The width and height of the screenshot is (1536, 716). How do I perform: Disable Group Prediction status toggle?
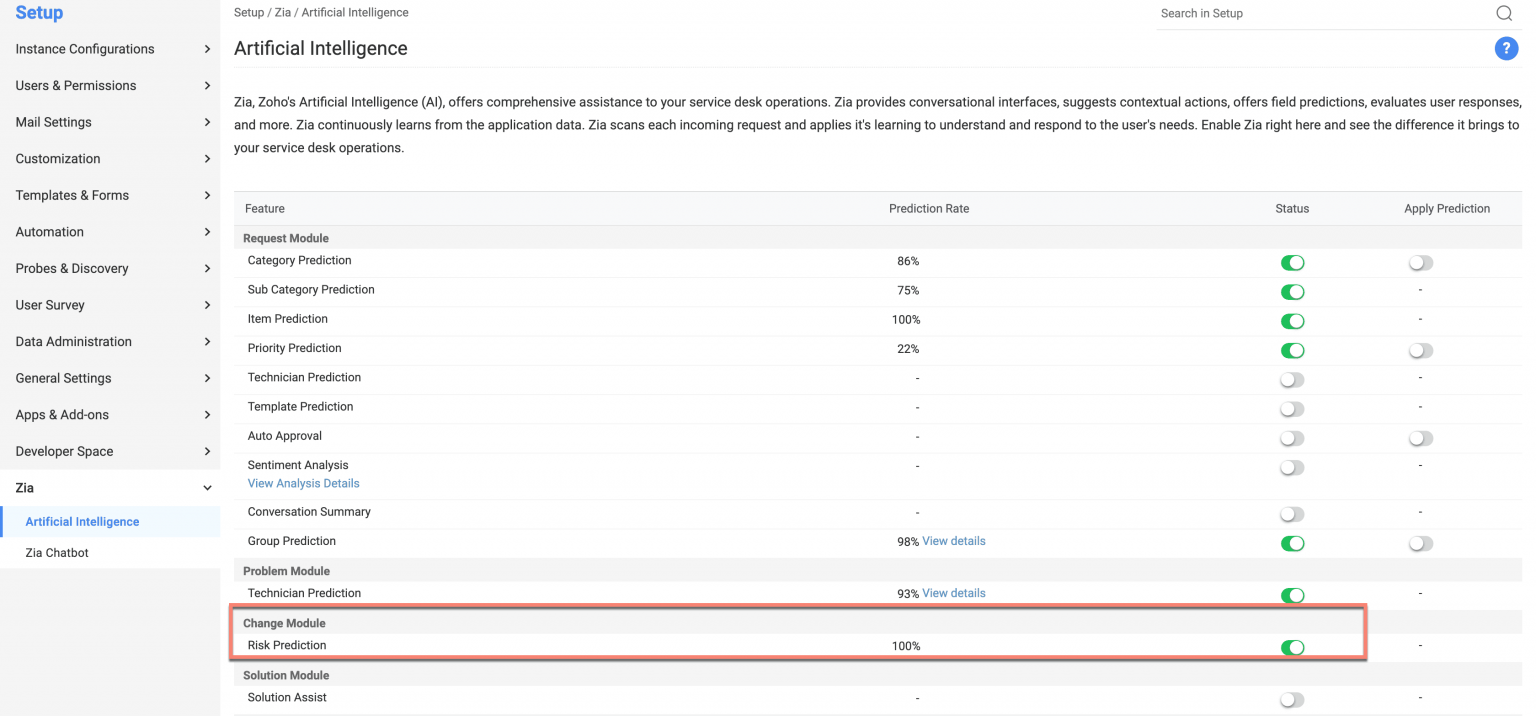point(1292,543)
